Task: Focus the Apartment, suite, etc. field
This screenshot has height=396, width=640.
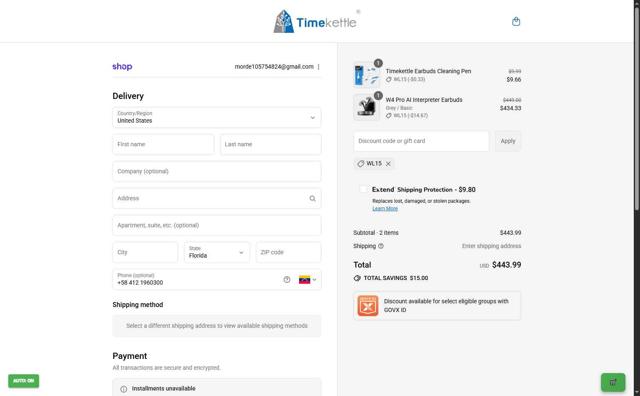Action: [217, 225]
